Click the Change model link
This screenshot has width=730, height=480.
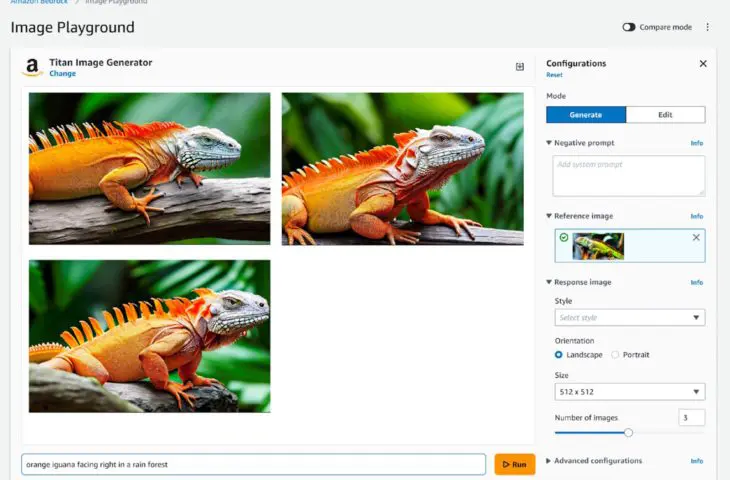point(62,74)
